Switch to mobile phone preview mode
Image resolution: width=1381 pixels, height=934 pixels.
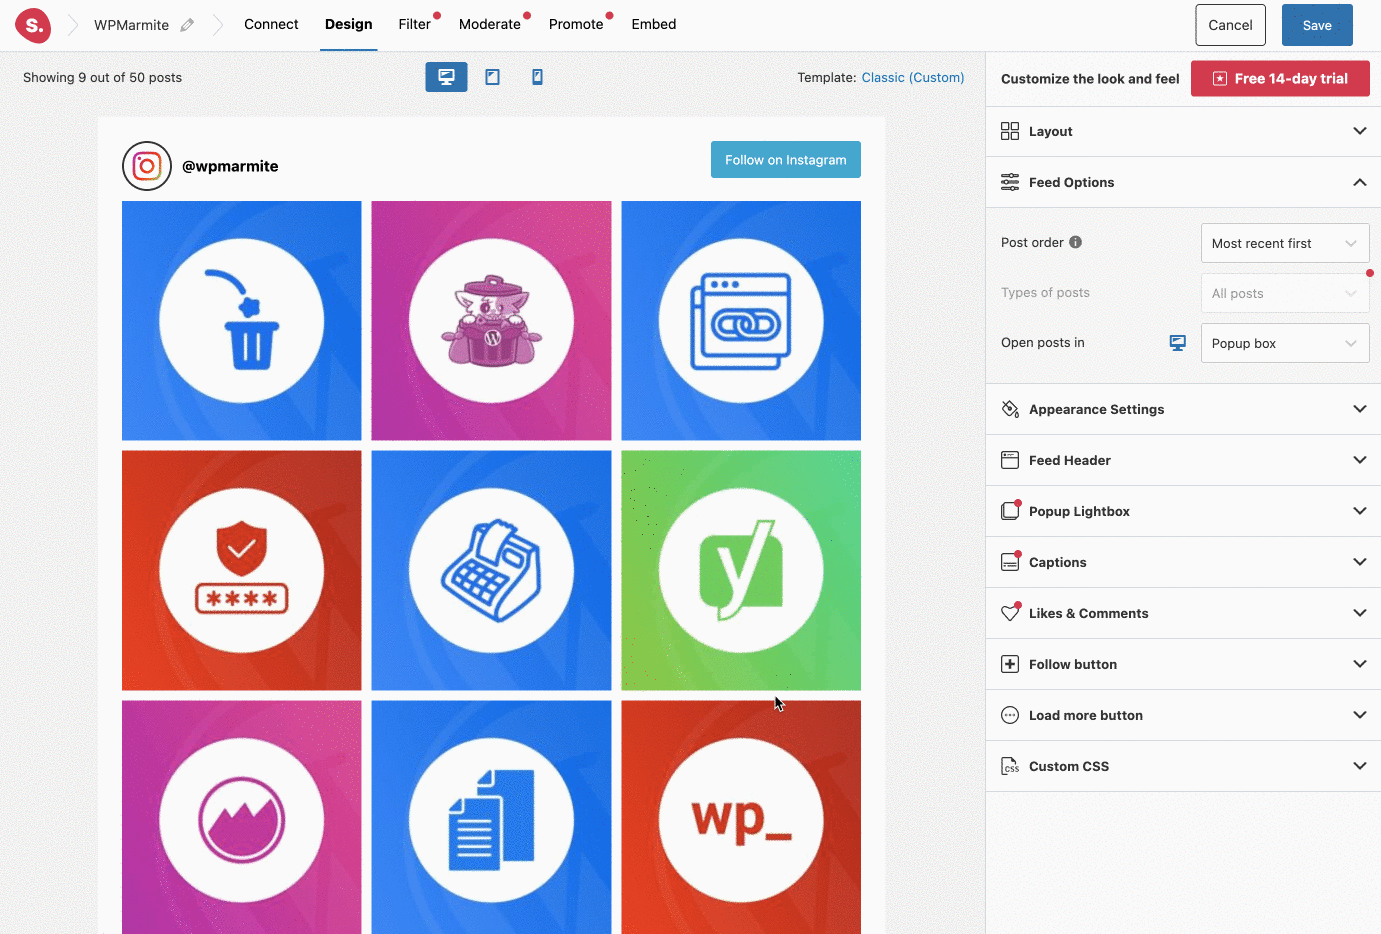click(x=537, y=77)
